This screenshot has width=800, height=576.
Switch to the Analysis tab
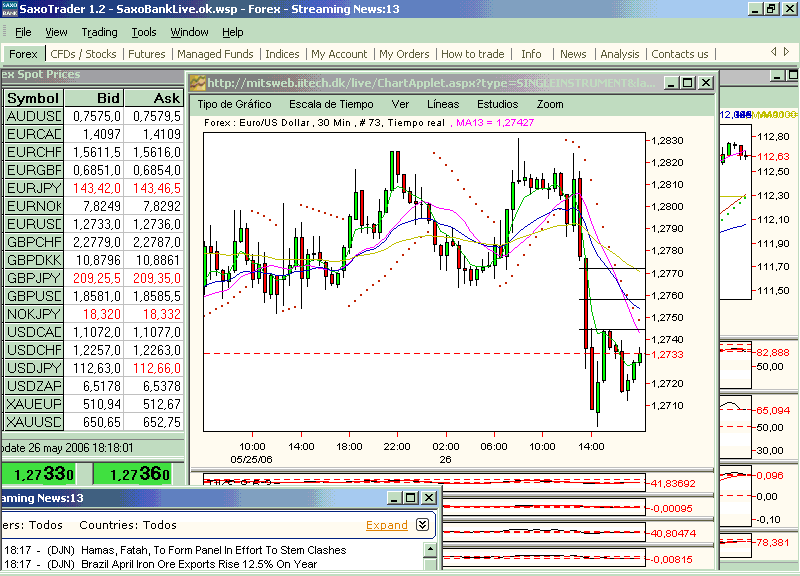click(619, 54)
